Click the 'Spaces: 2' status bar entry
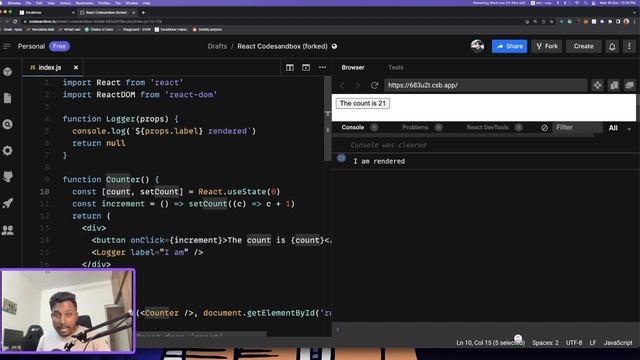640x360 pixels. 545,342
